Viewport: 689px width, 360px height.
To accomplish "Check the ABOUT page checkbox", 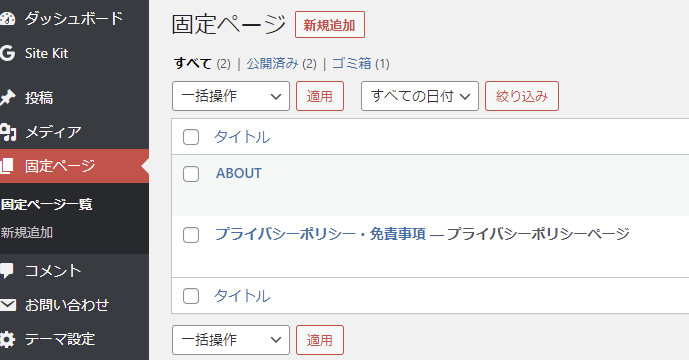I will point(191,174).
